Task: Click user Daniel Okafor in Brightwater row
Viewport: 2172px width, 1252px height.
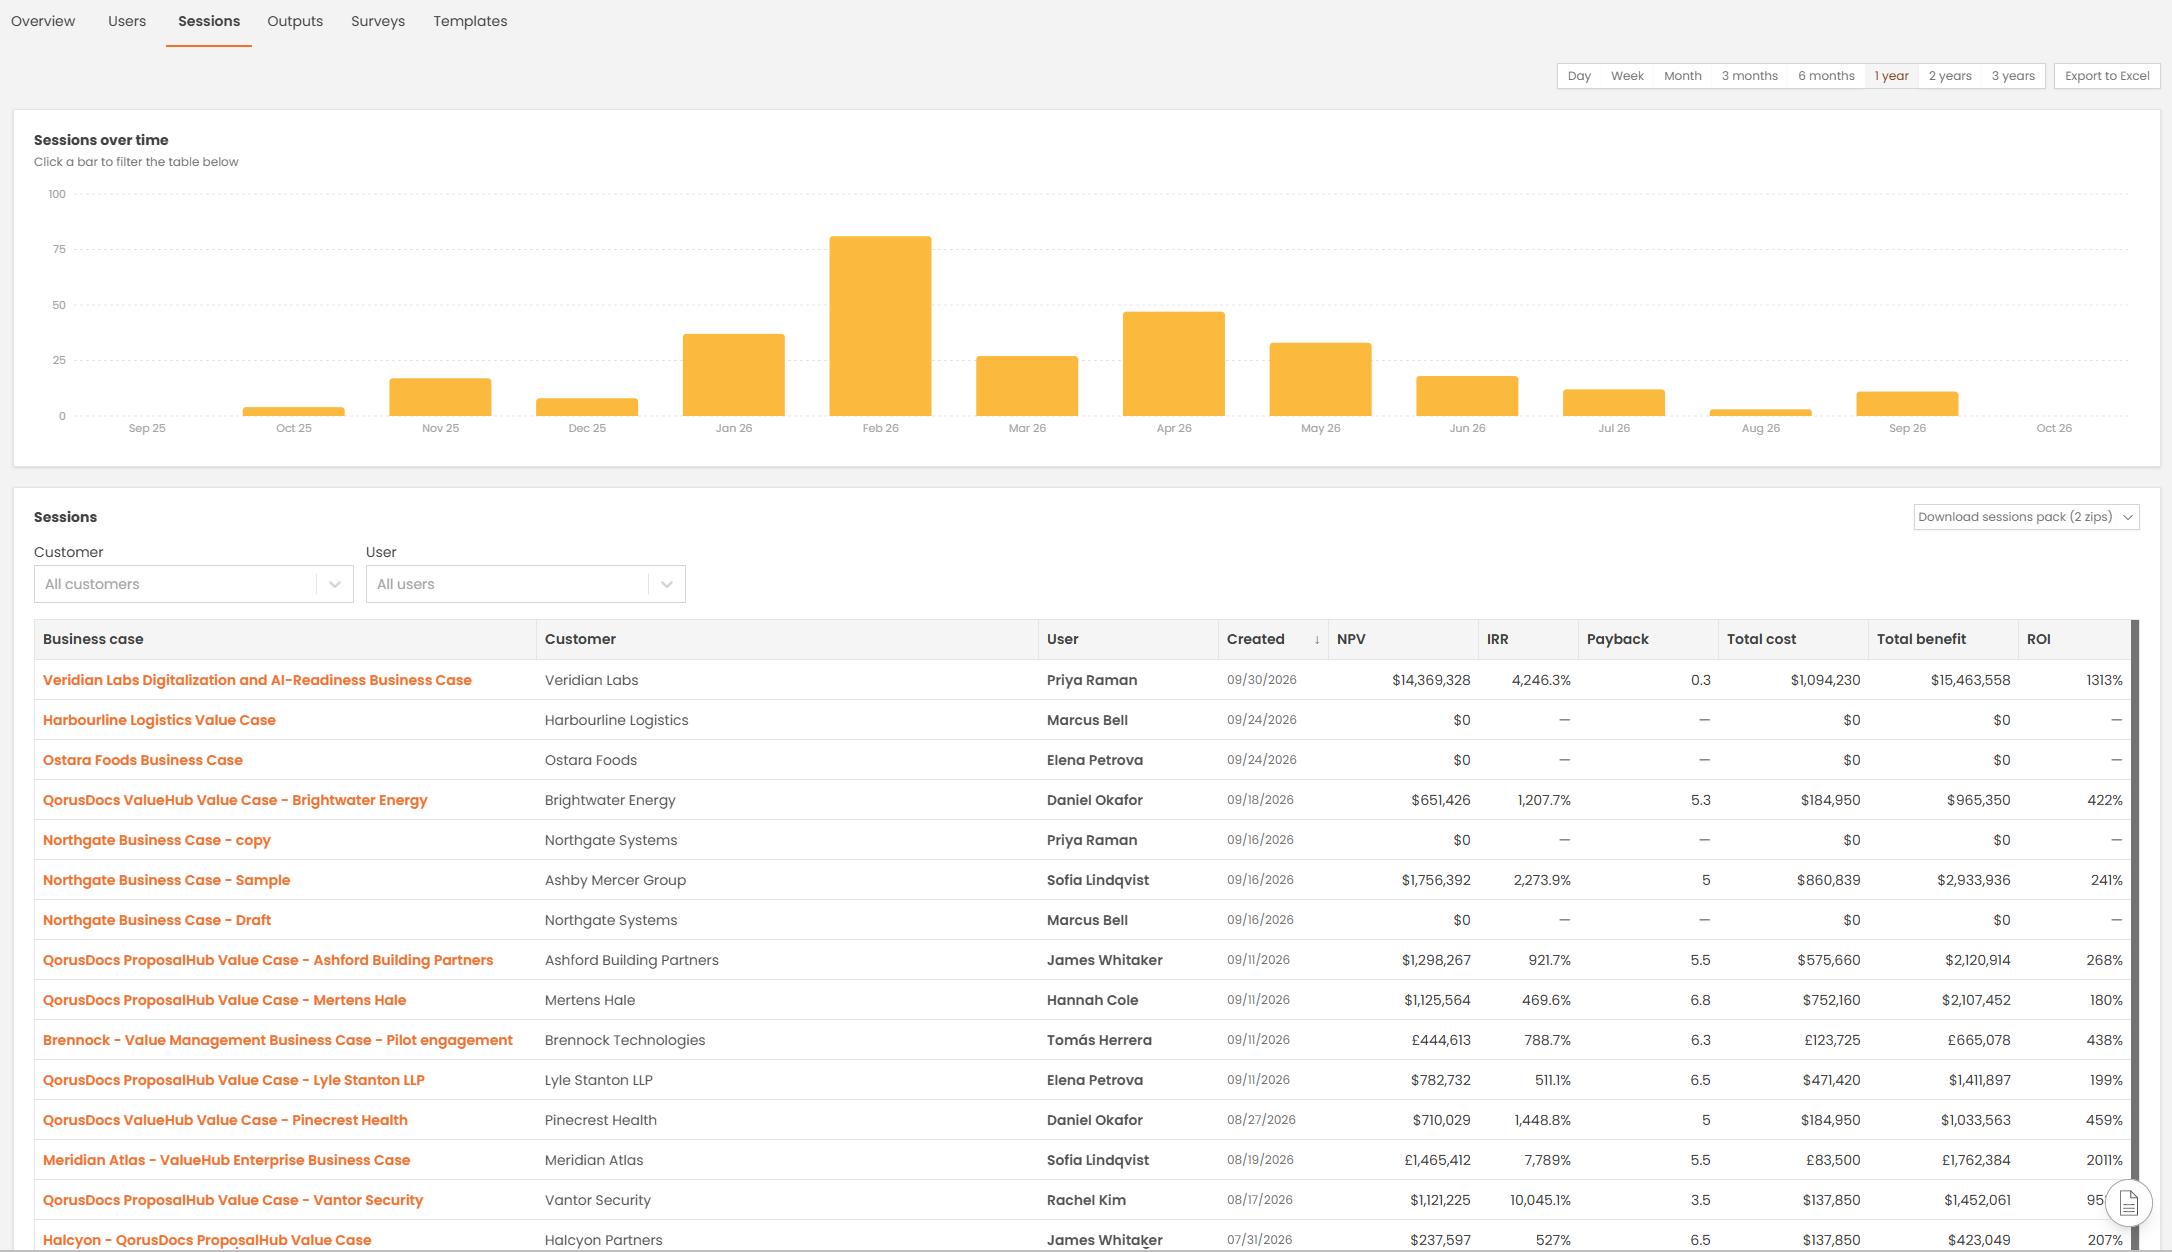Action: point(1095,800)
